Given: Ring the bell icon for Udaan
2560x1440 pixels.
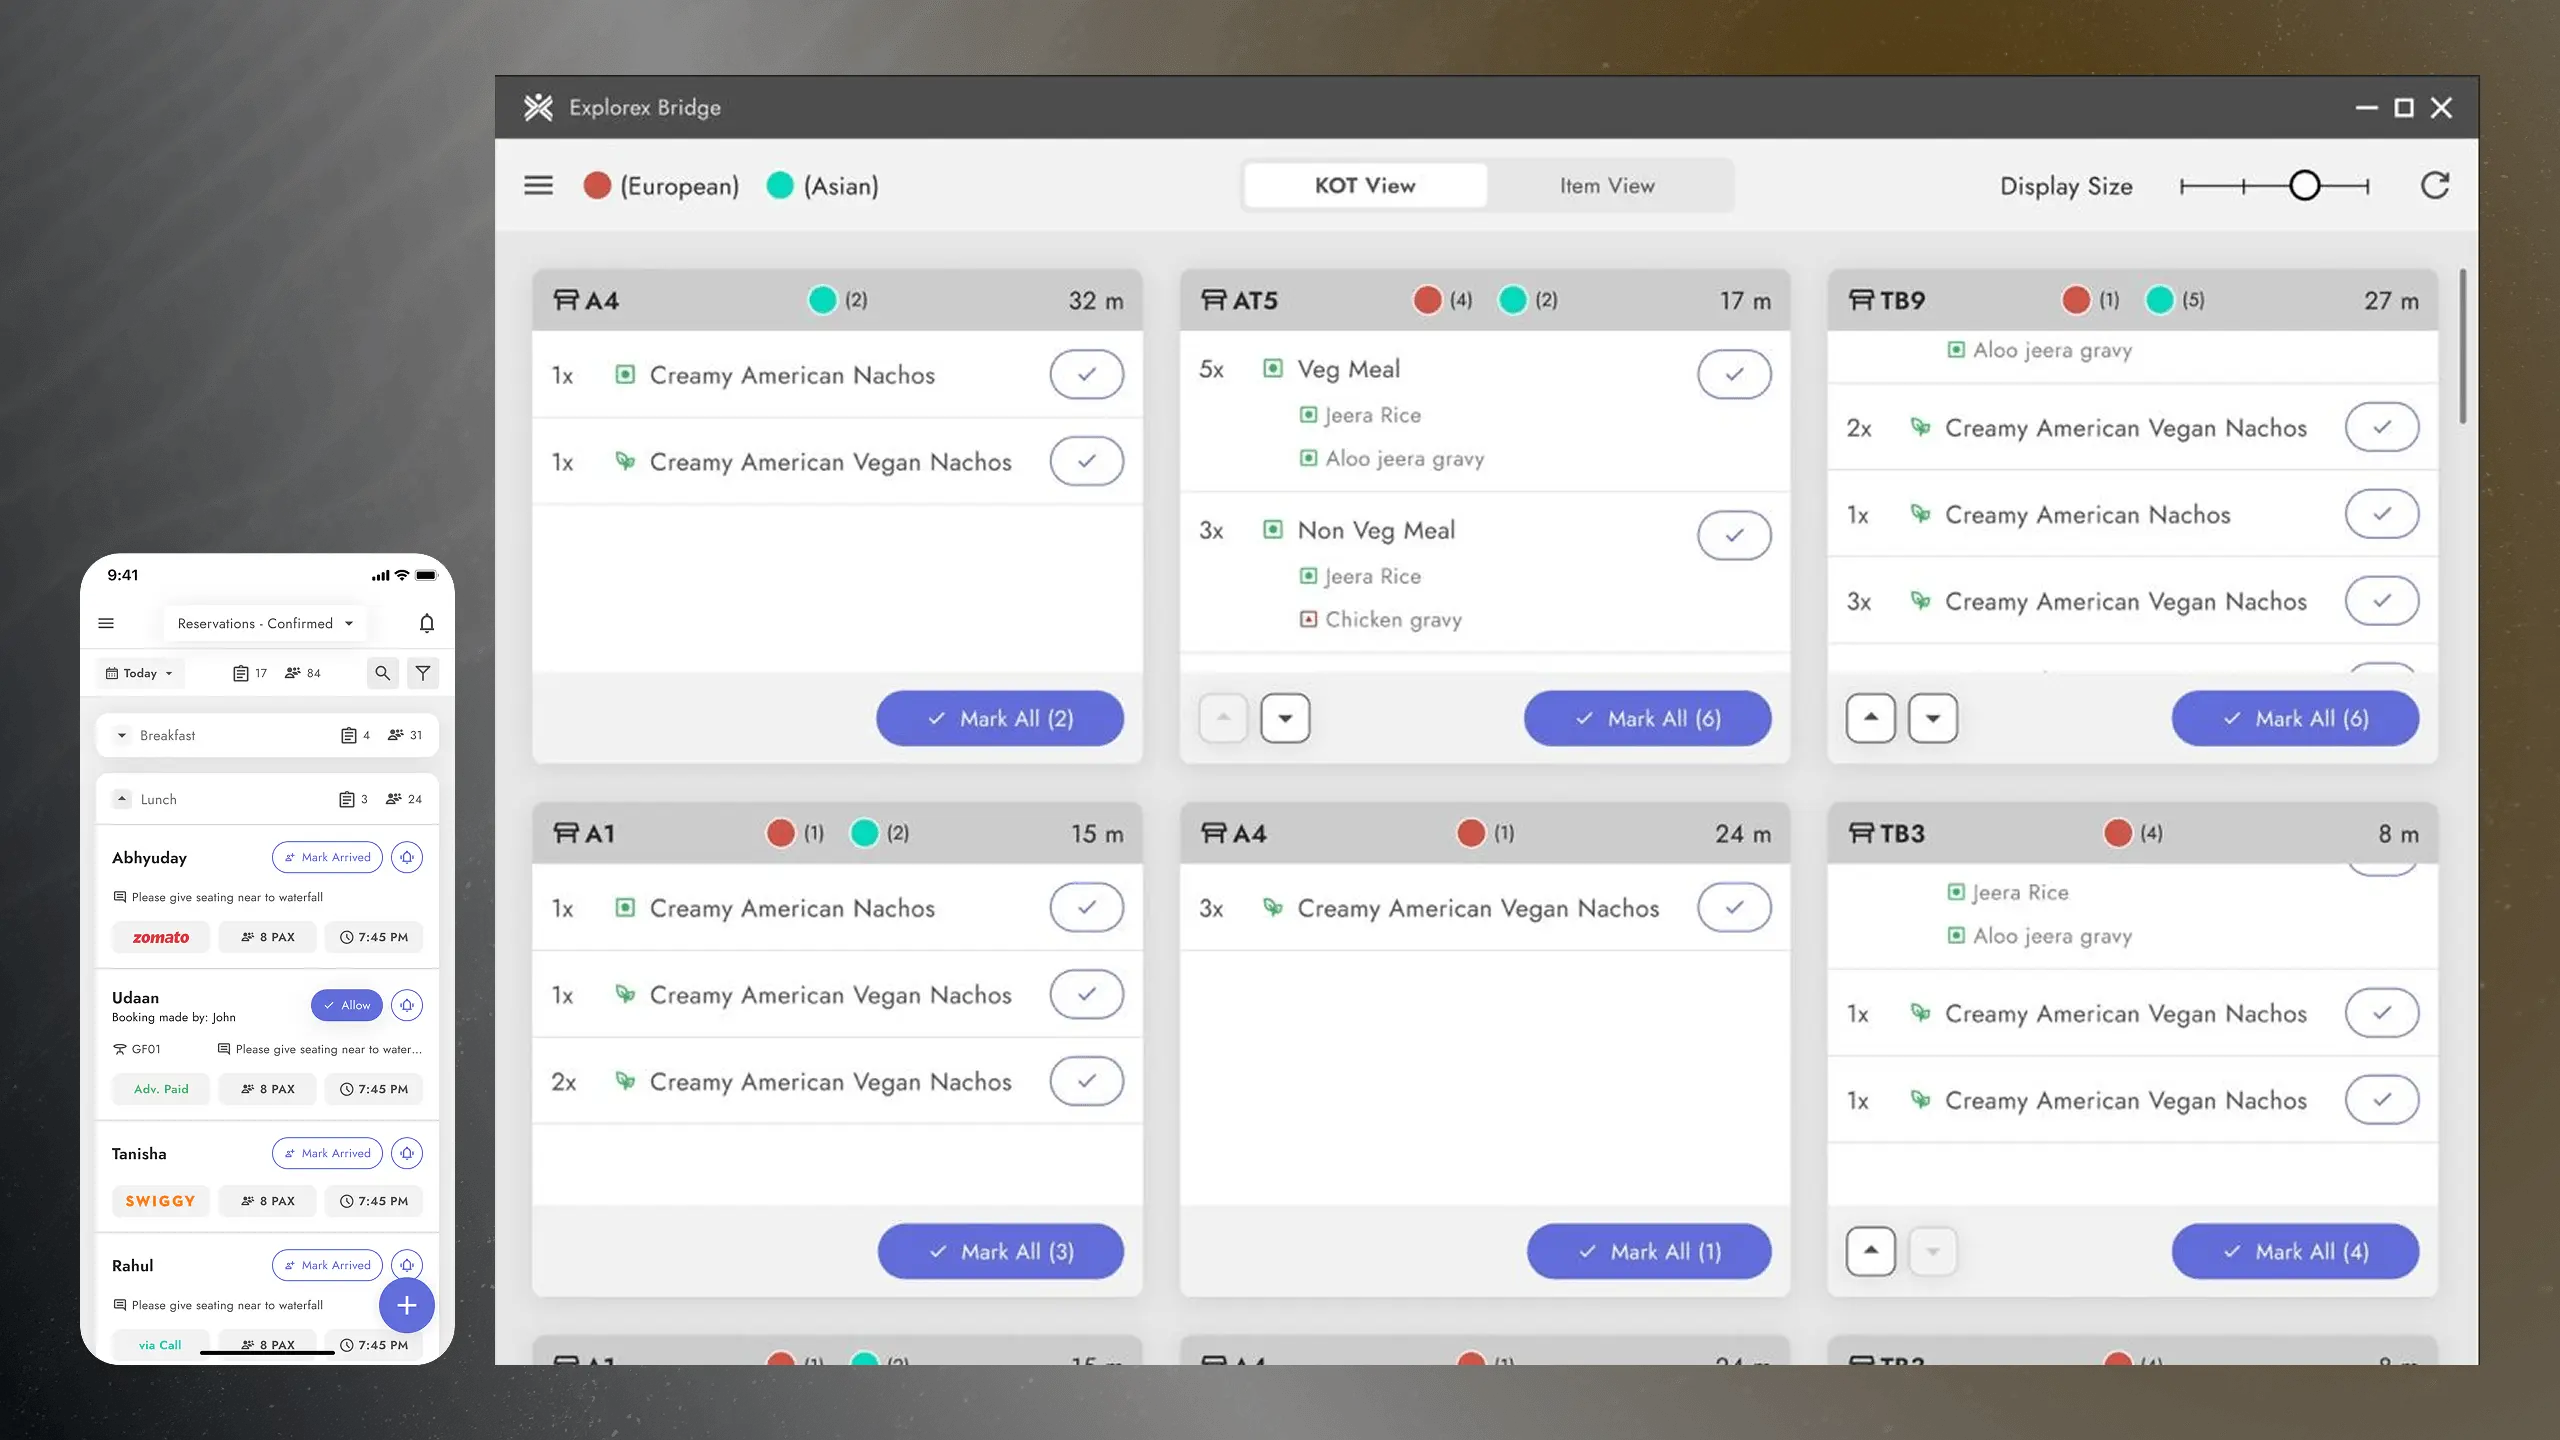Looking at the screenshot, I should click(x=407, y=1005).
